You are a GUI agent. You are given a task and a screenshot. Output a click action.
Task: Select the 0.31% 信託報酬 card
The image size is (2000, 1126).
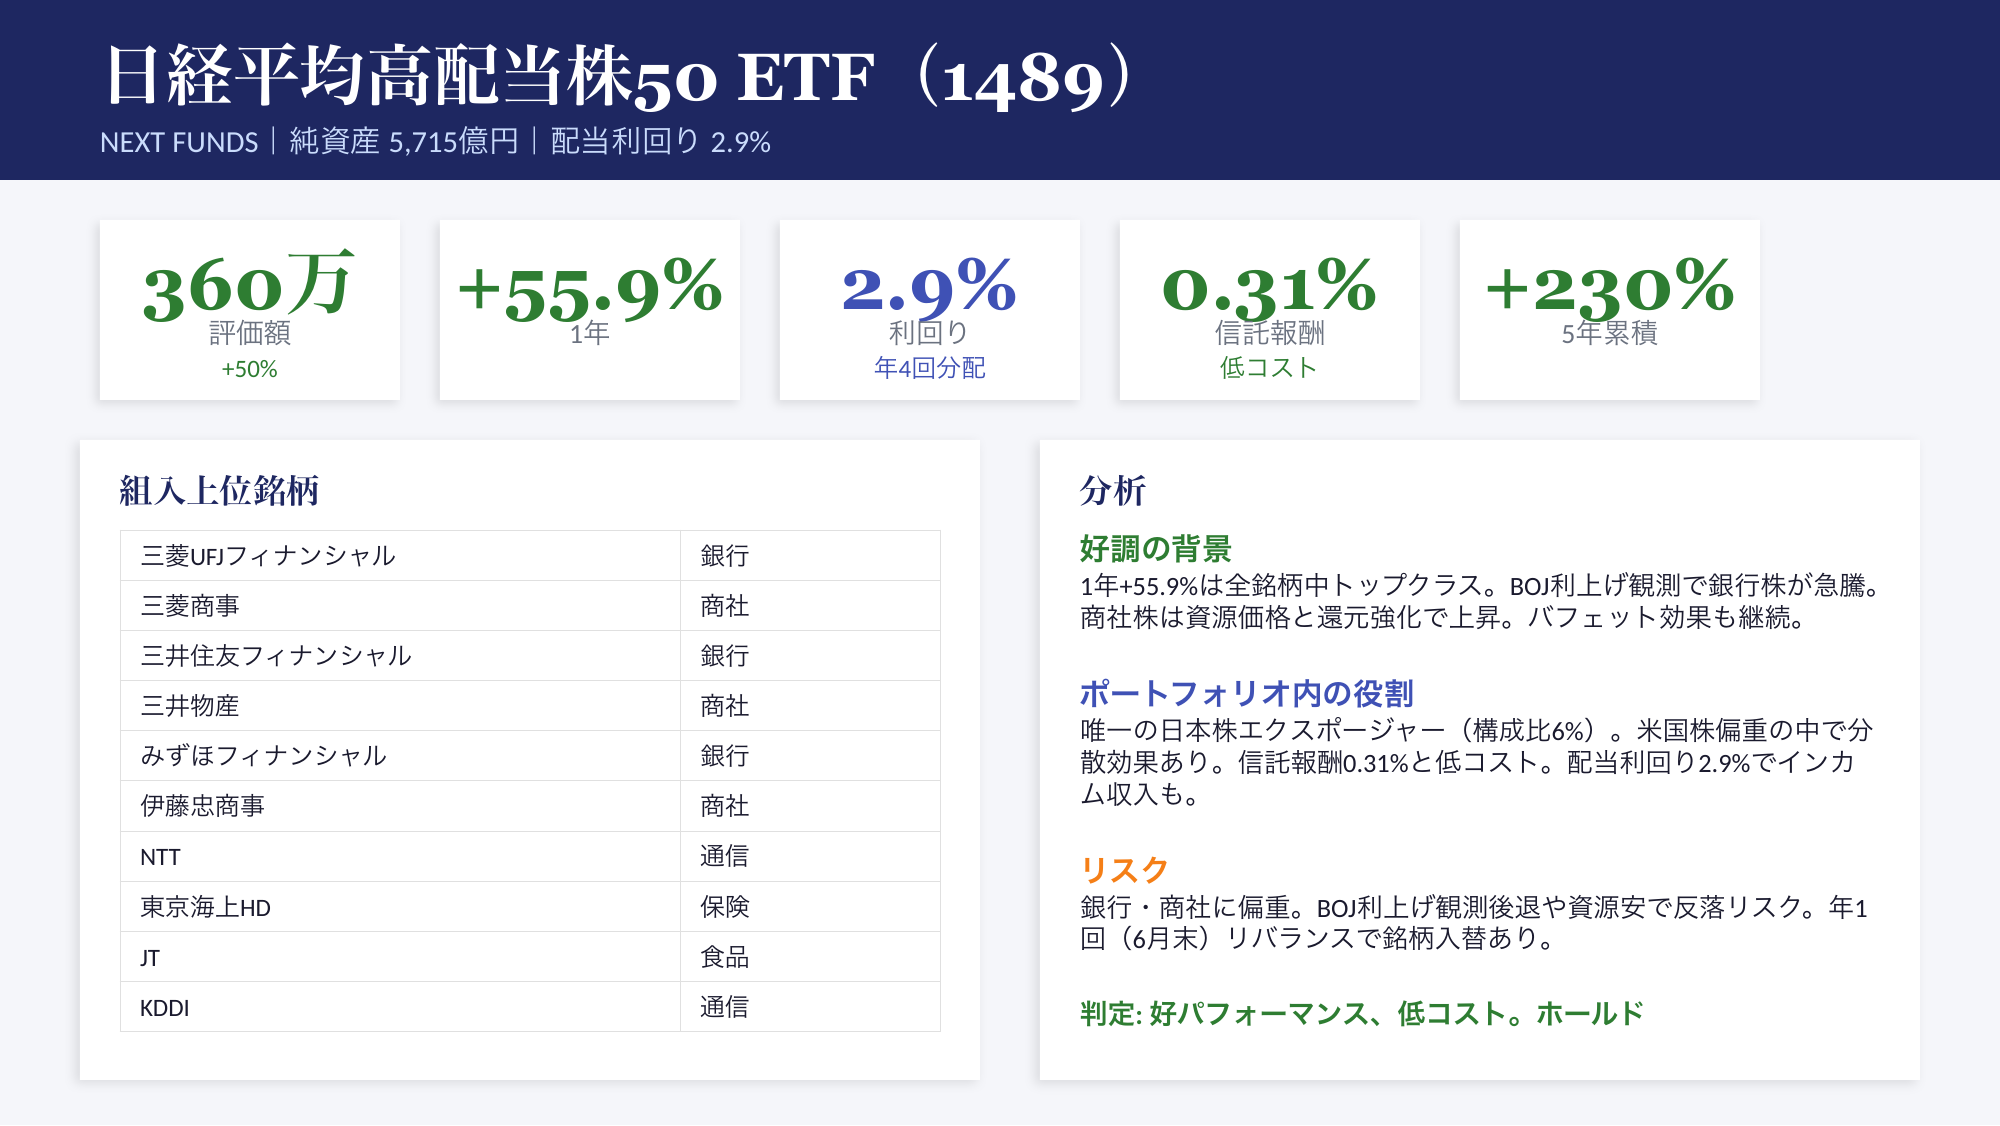(x=1270, y=310)
